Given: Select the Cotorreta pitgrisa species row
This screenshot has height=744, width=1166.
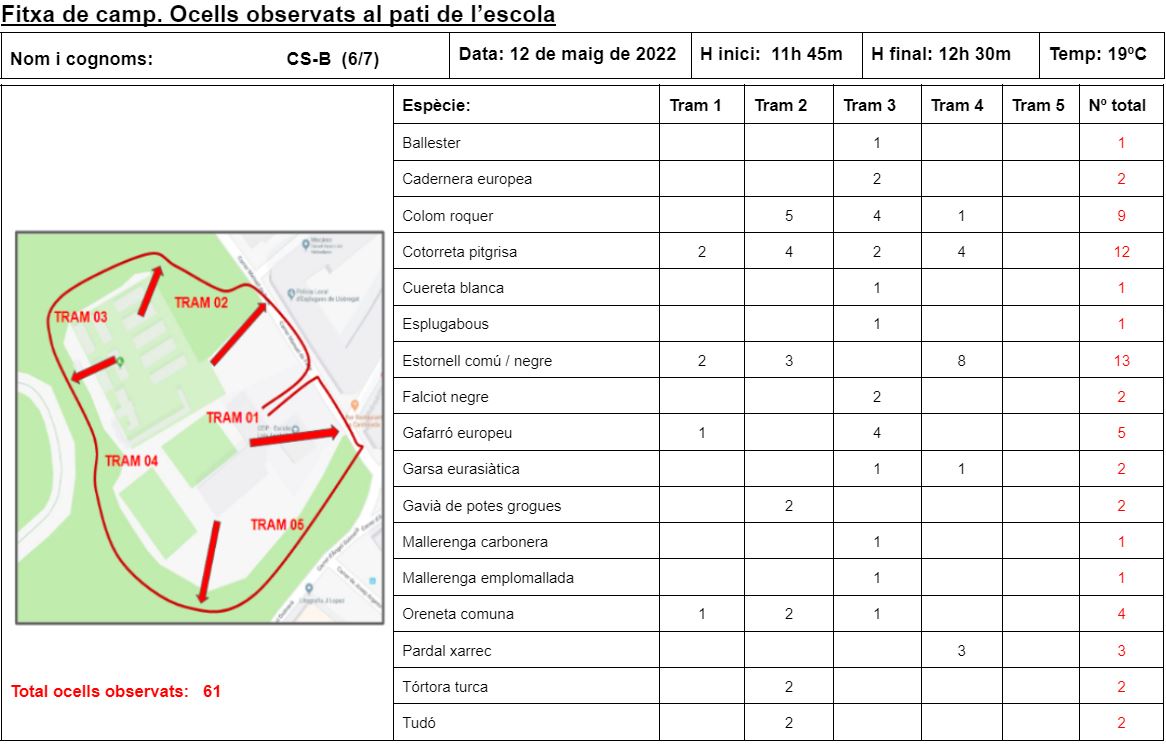Looking at the screenshot, I should (x=459, y=252).
